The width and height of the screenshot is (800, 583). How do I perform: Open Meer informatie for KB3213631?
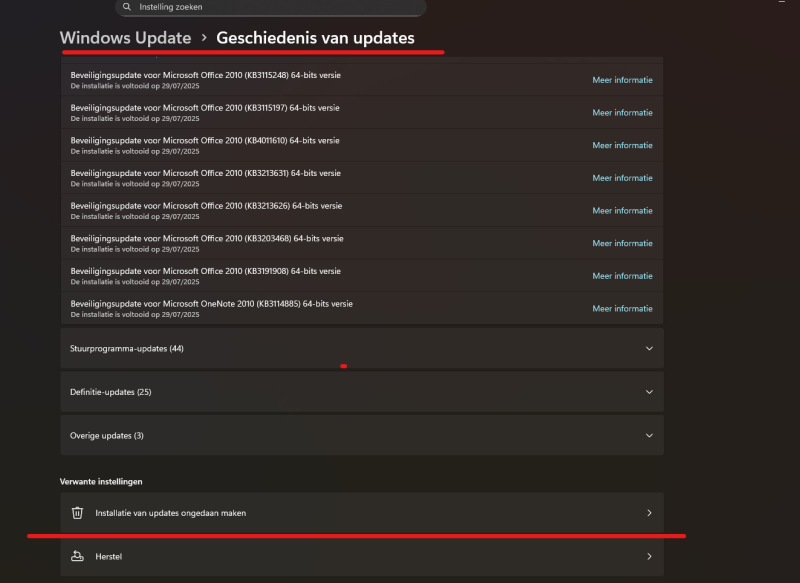click(x=622, y=178)
